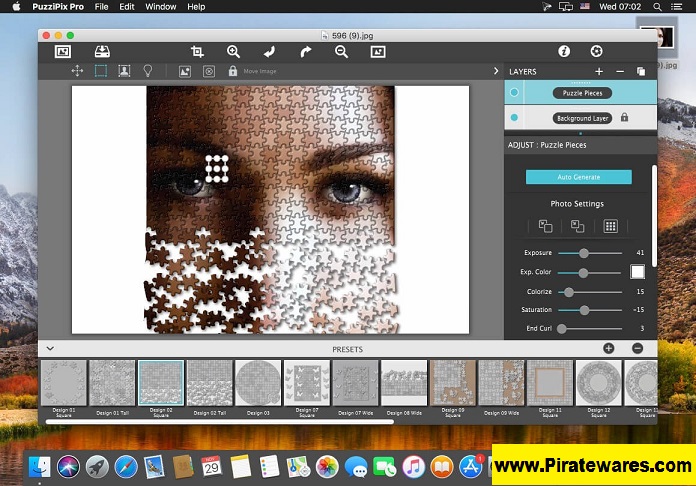Toggle visibility of Puzzle Pieces layer
This screenshot has width=696, height=486.
515,93
